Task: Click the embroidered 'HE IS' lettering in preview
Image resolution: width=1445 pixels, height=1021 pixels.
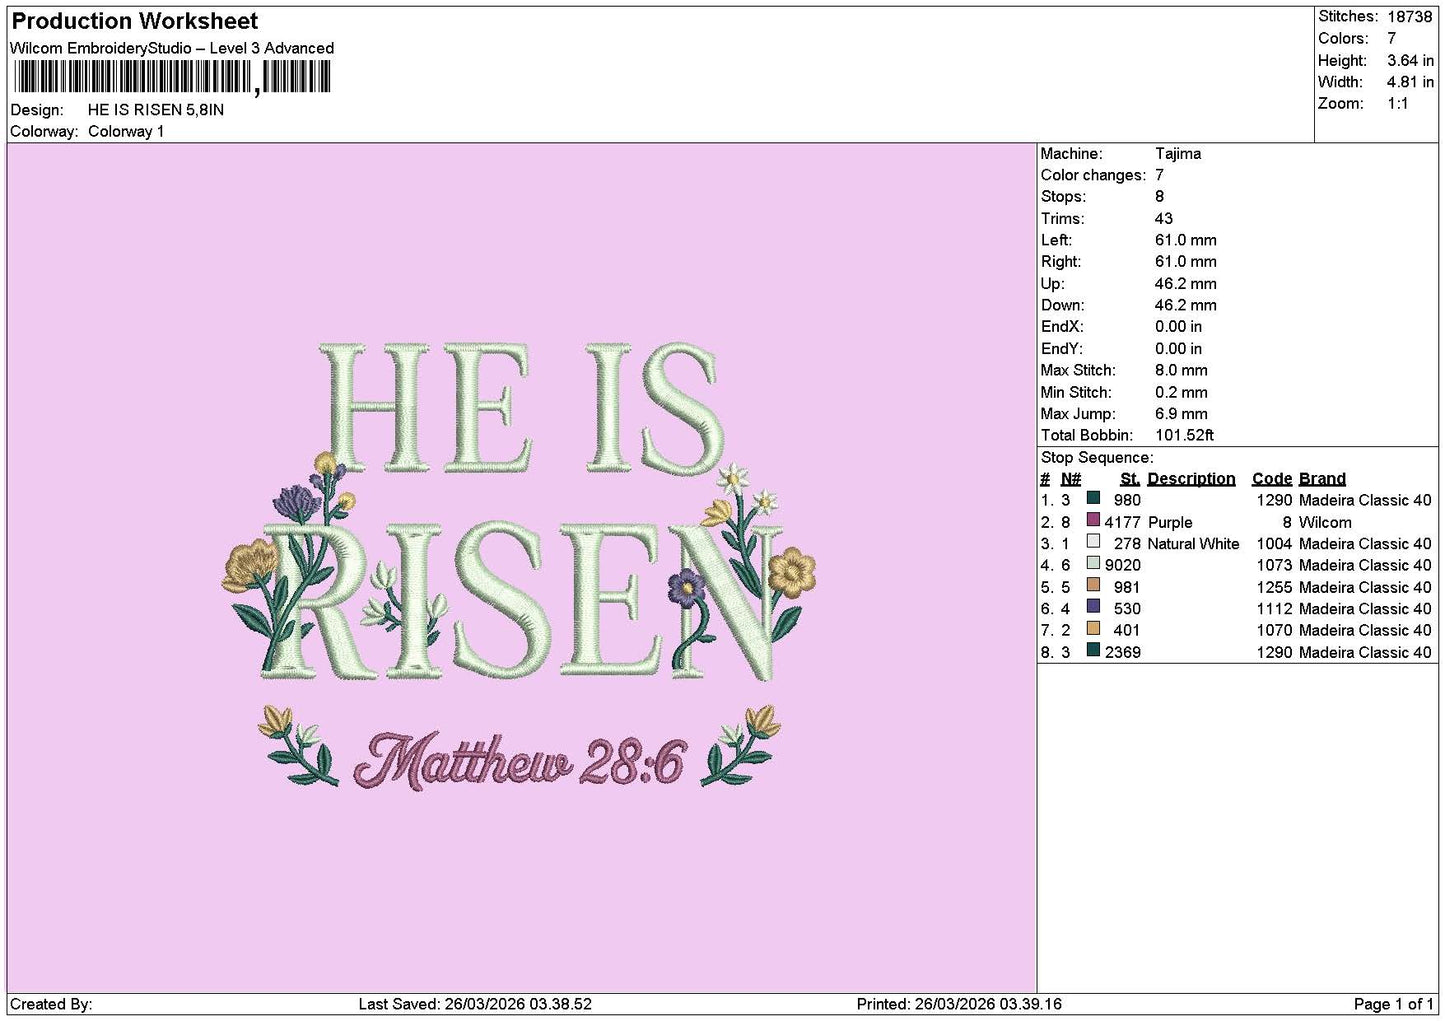Action: coord(521,408)
